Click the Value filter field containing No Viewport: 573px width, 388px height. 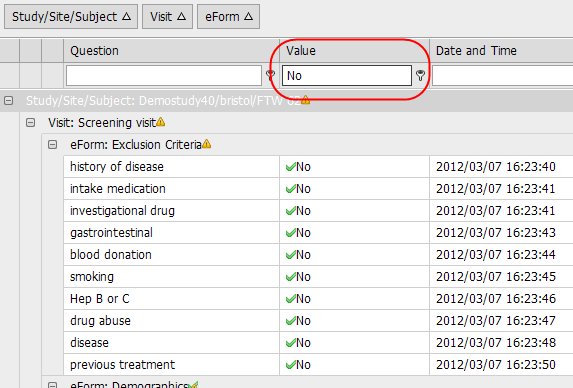(347, 76)
